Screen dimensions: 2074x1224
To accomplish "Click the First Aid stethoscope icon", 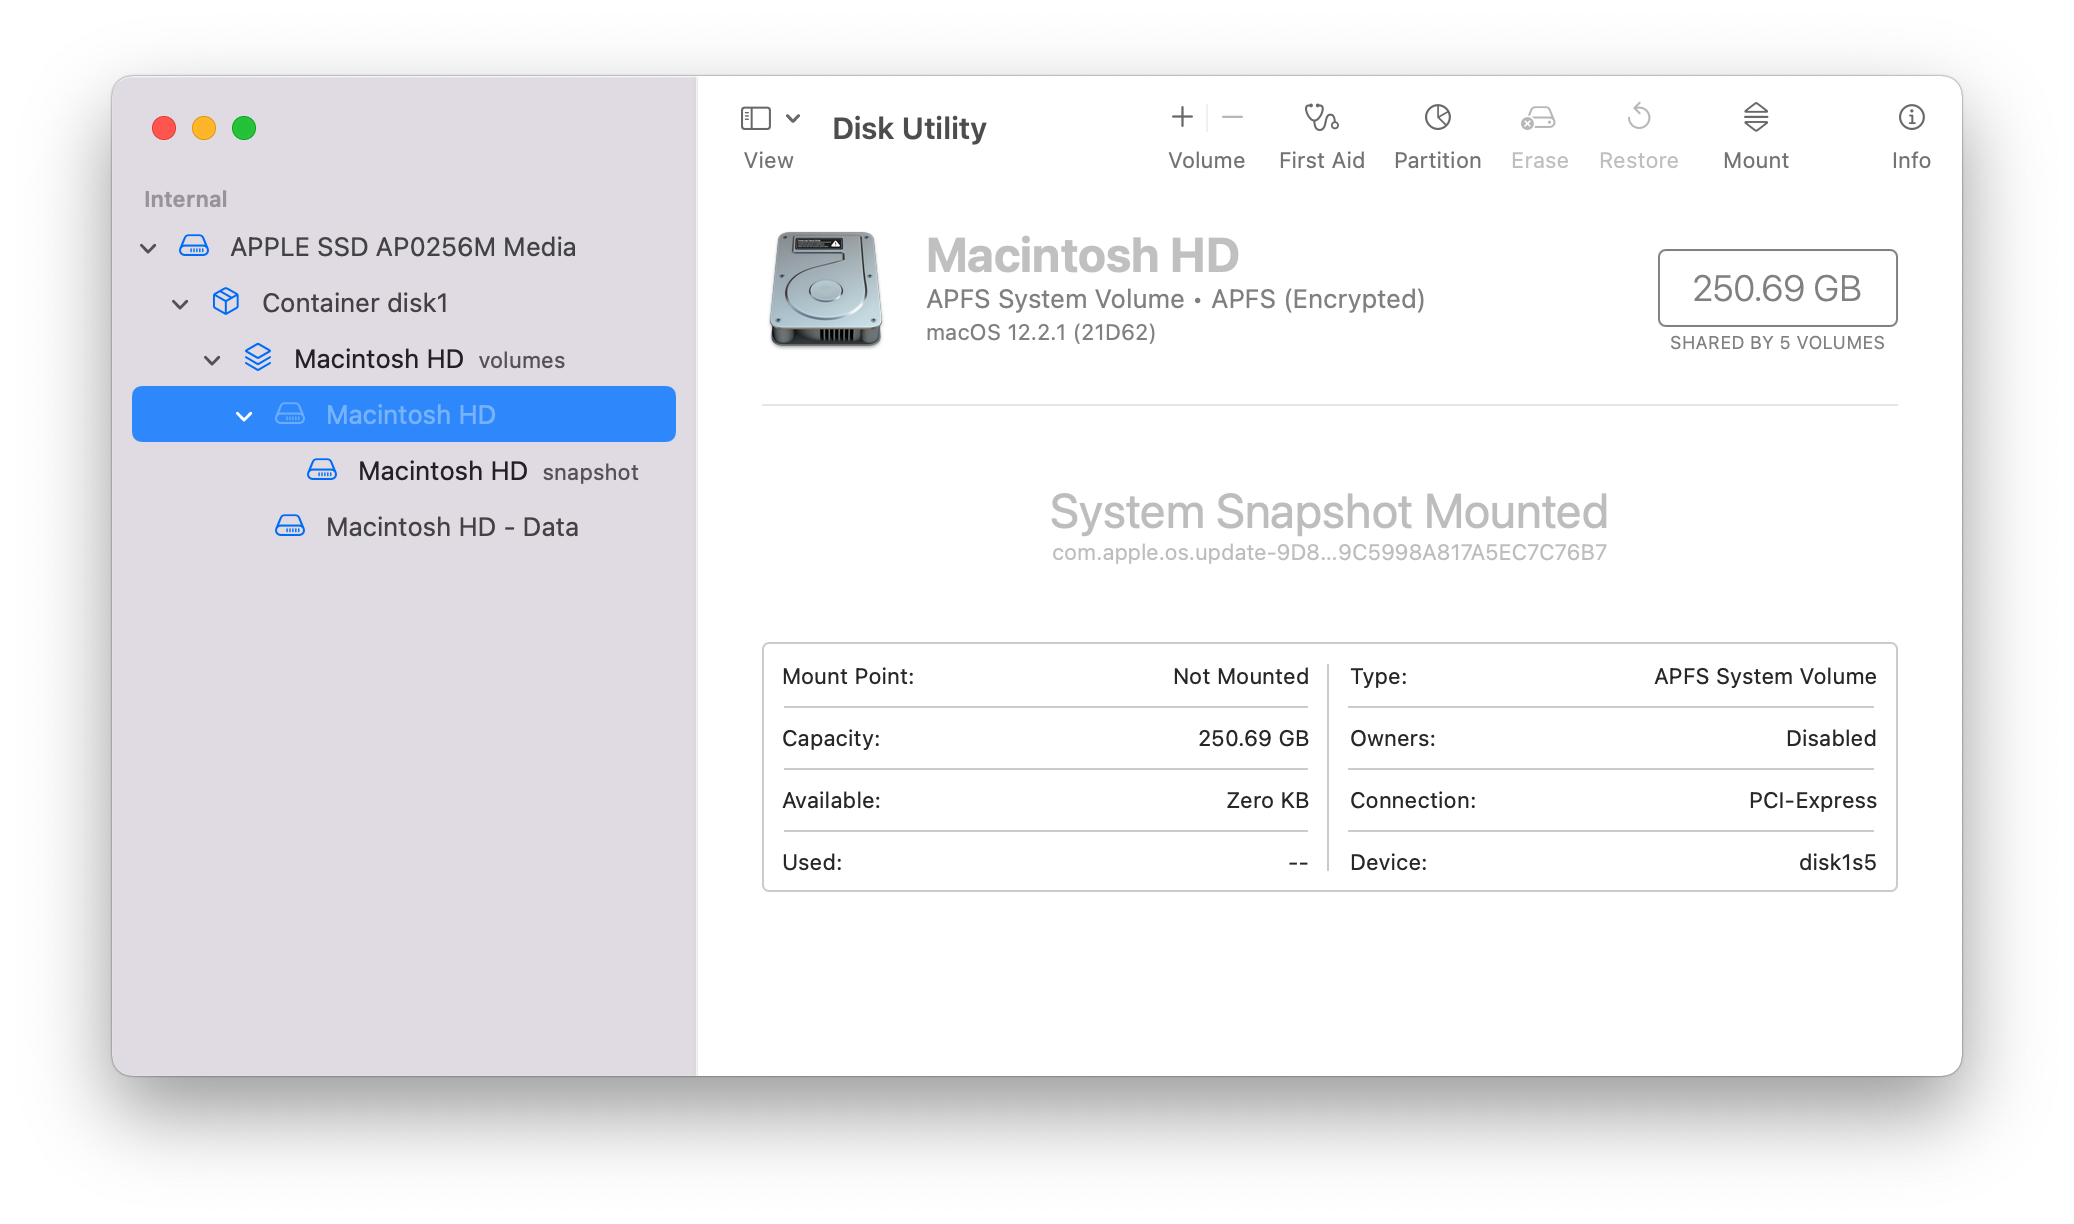I will [x=1321, y=118].
